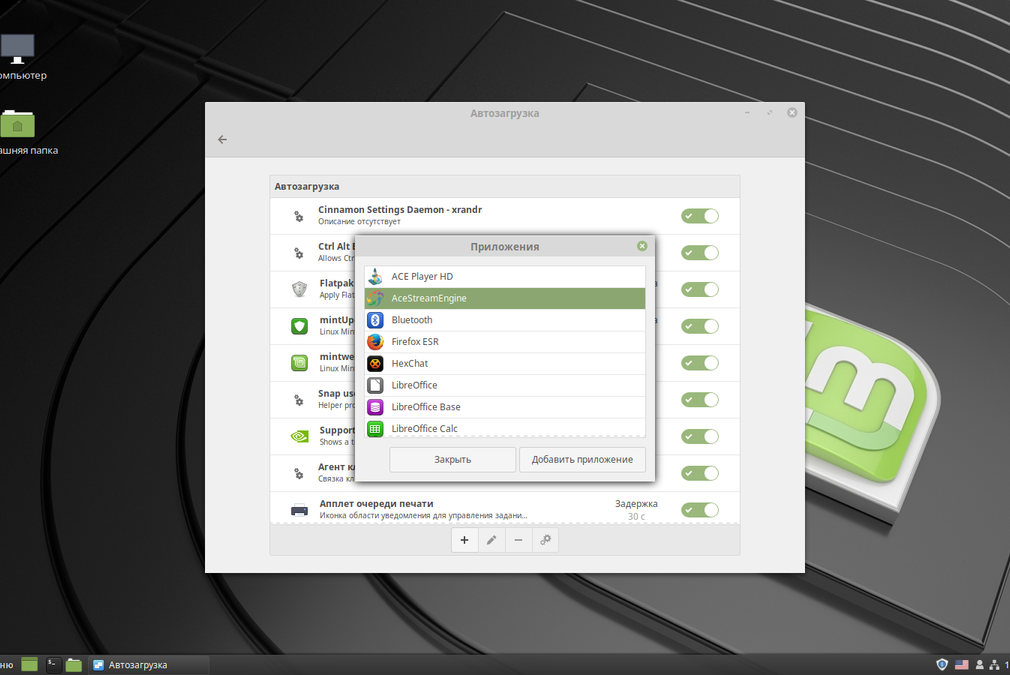Image resolution: width=1010 pixels, height=675 pixels.
Task: Click the US flag keyboard layout indicator
Action: (962, 665)
